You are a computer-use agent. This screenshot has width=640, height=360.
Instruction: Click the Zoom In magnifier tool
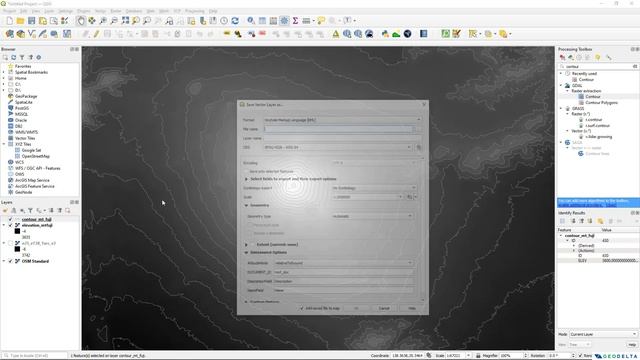[103, 21]
